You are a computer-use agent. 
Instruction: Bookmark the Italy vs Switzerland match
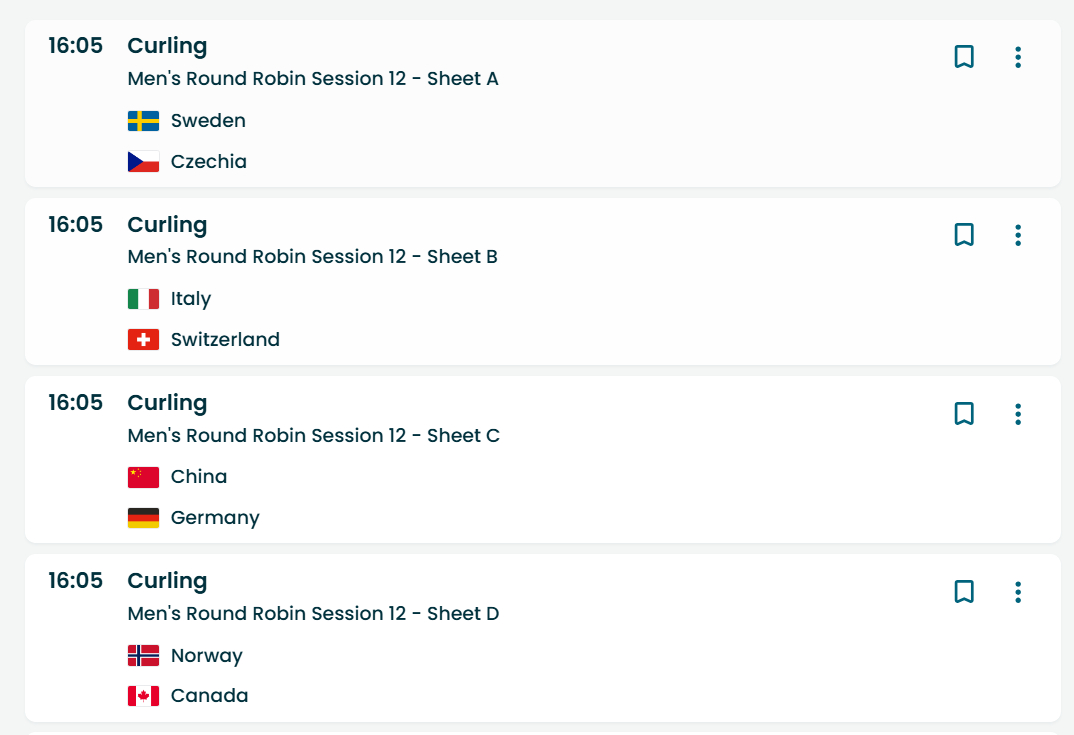pyautogui.click(x=964, y=235)
